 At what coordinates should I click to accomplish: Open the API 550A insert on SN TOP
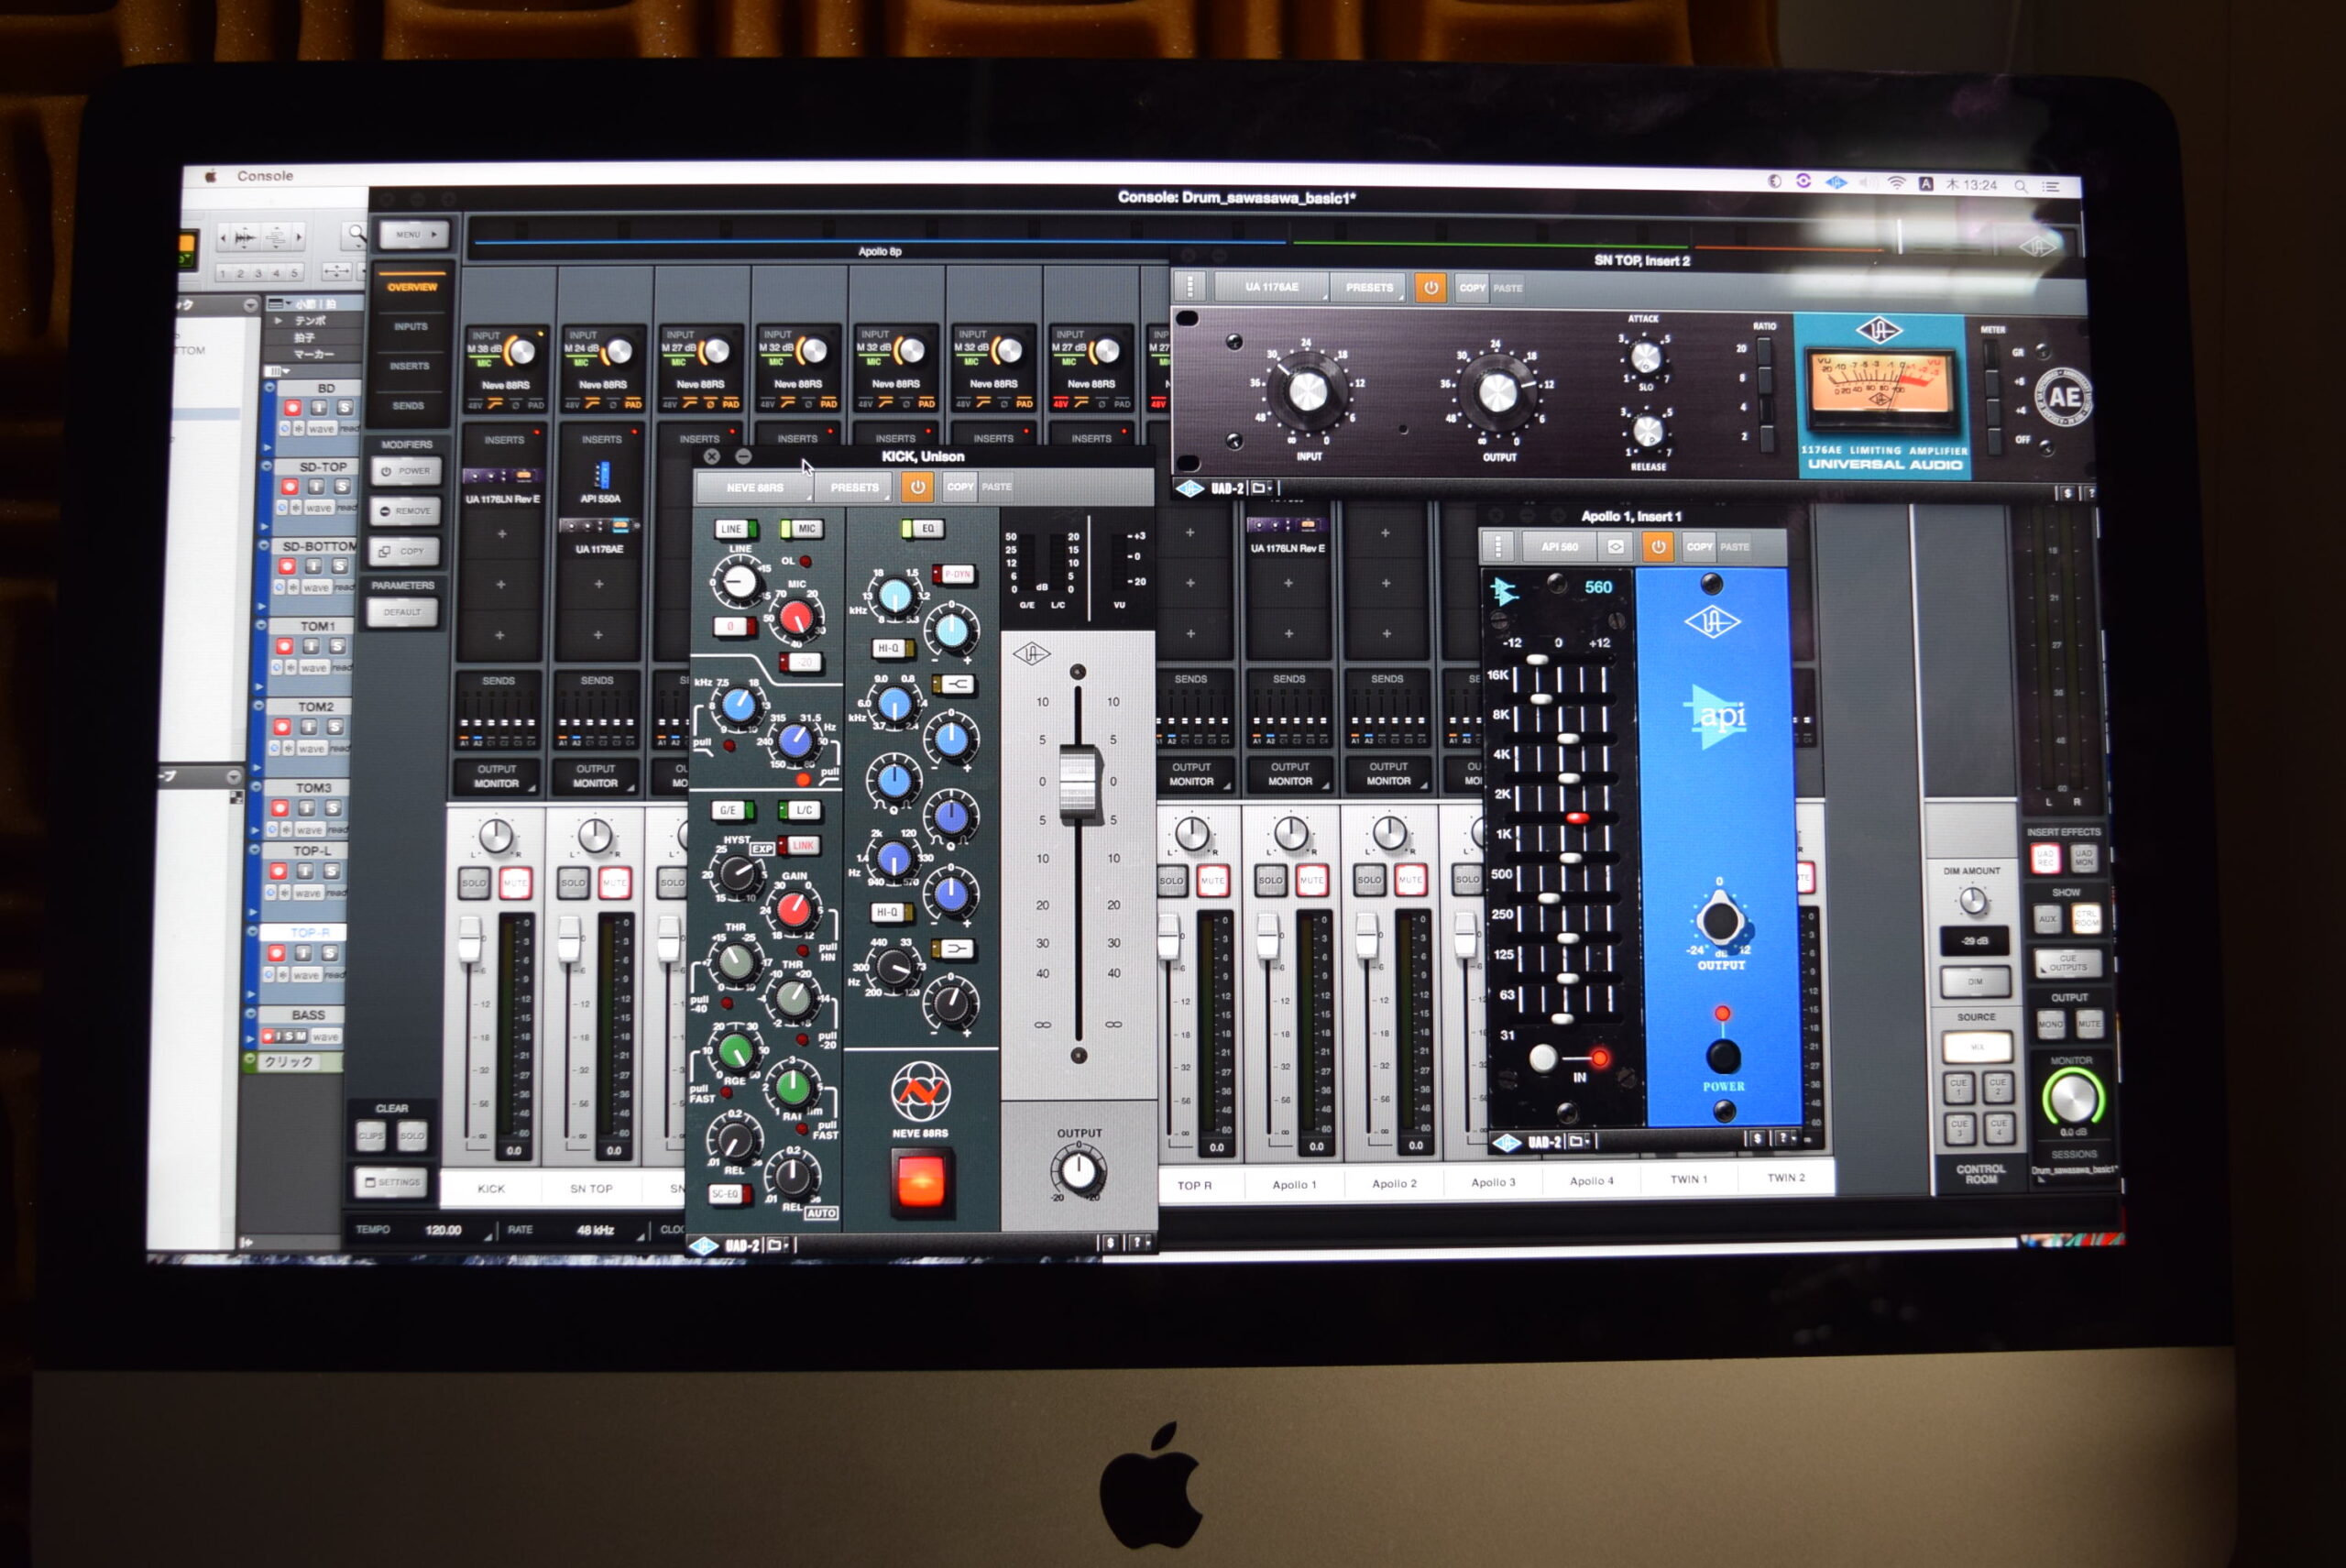(x=600, y=481)
